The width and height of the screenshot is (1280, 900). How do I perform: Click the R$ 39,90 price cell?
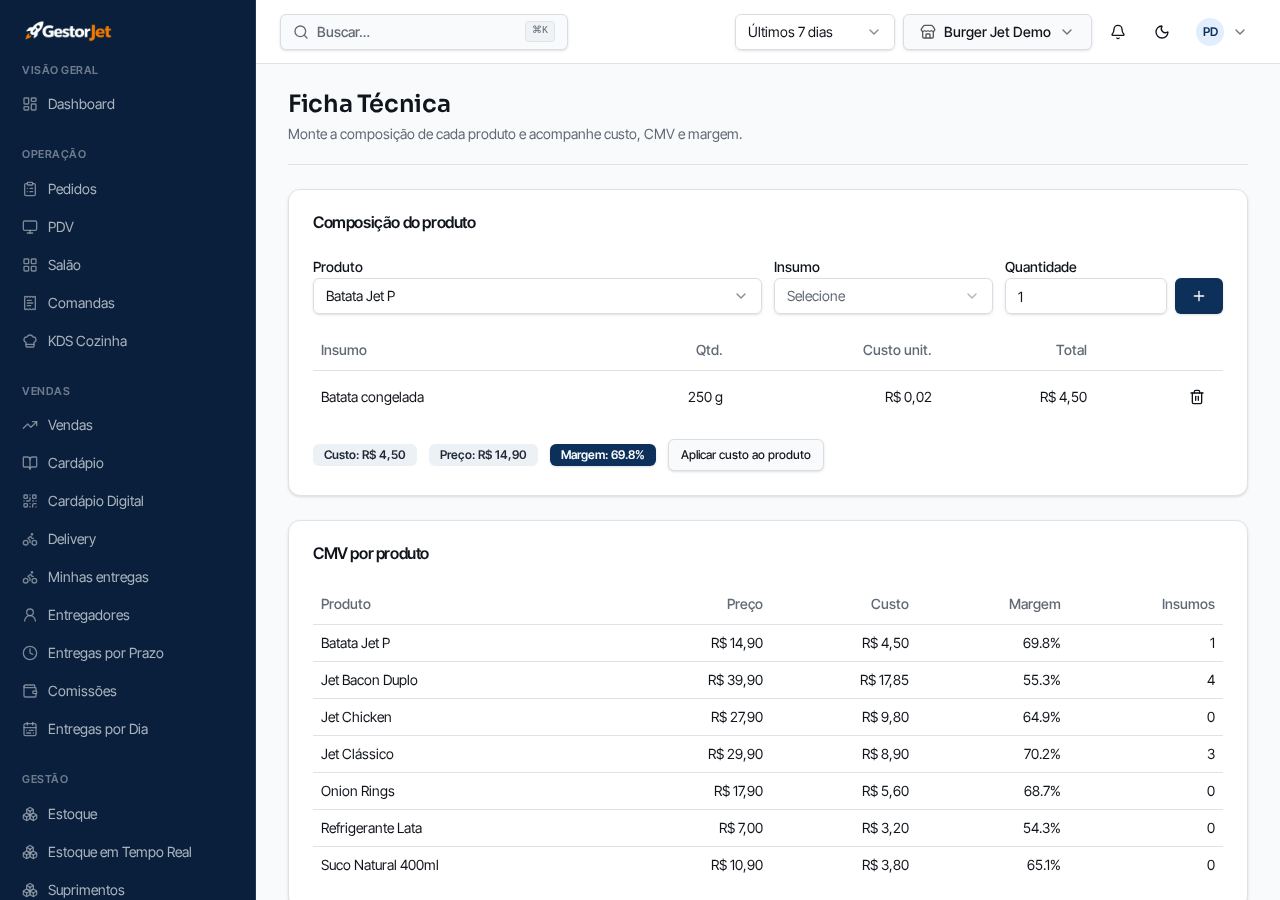[735, 680]
